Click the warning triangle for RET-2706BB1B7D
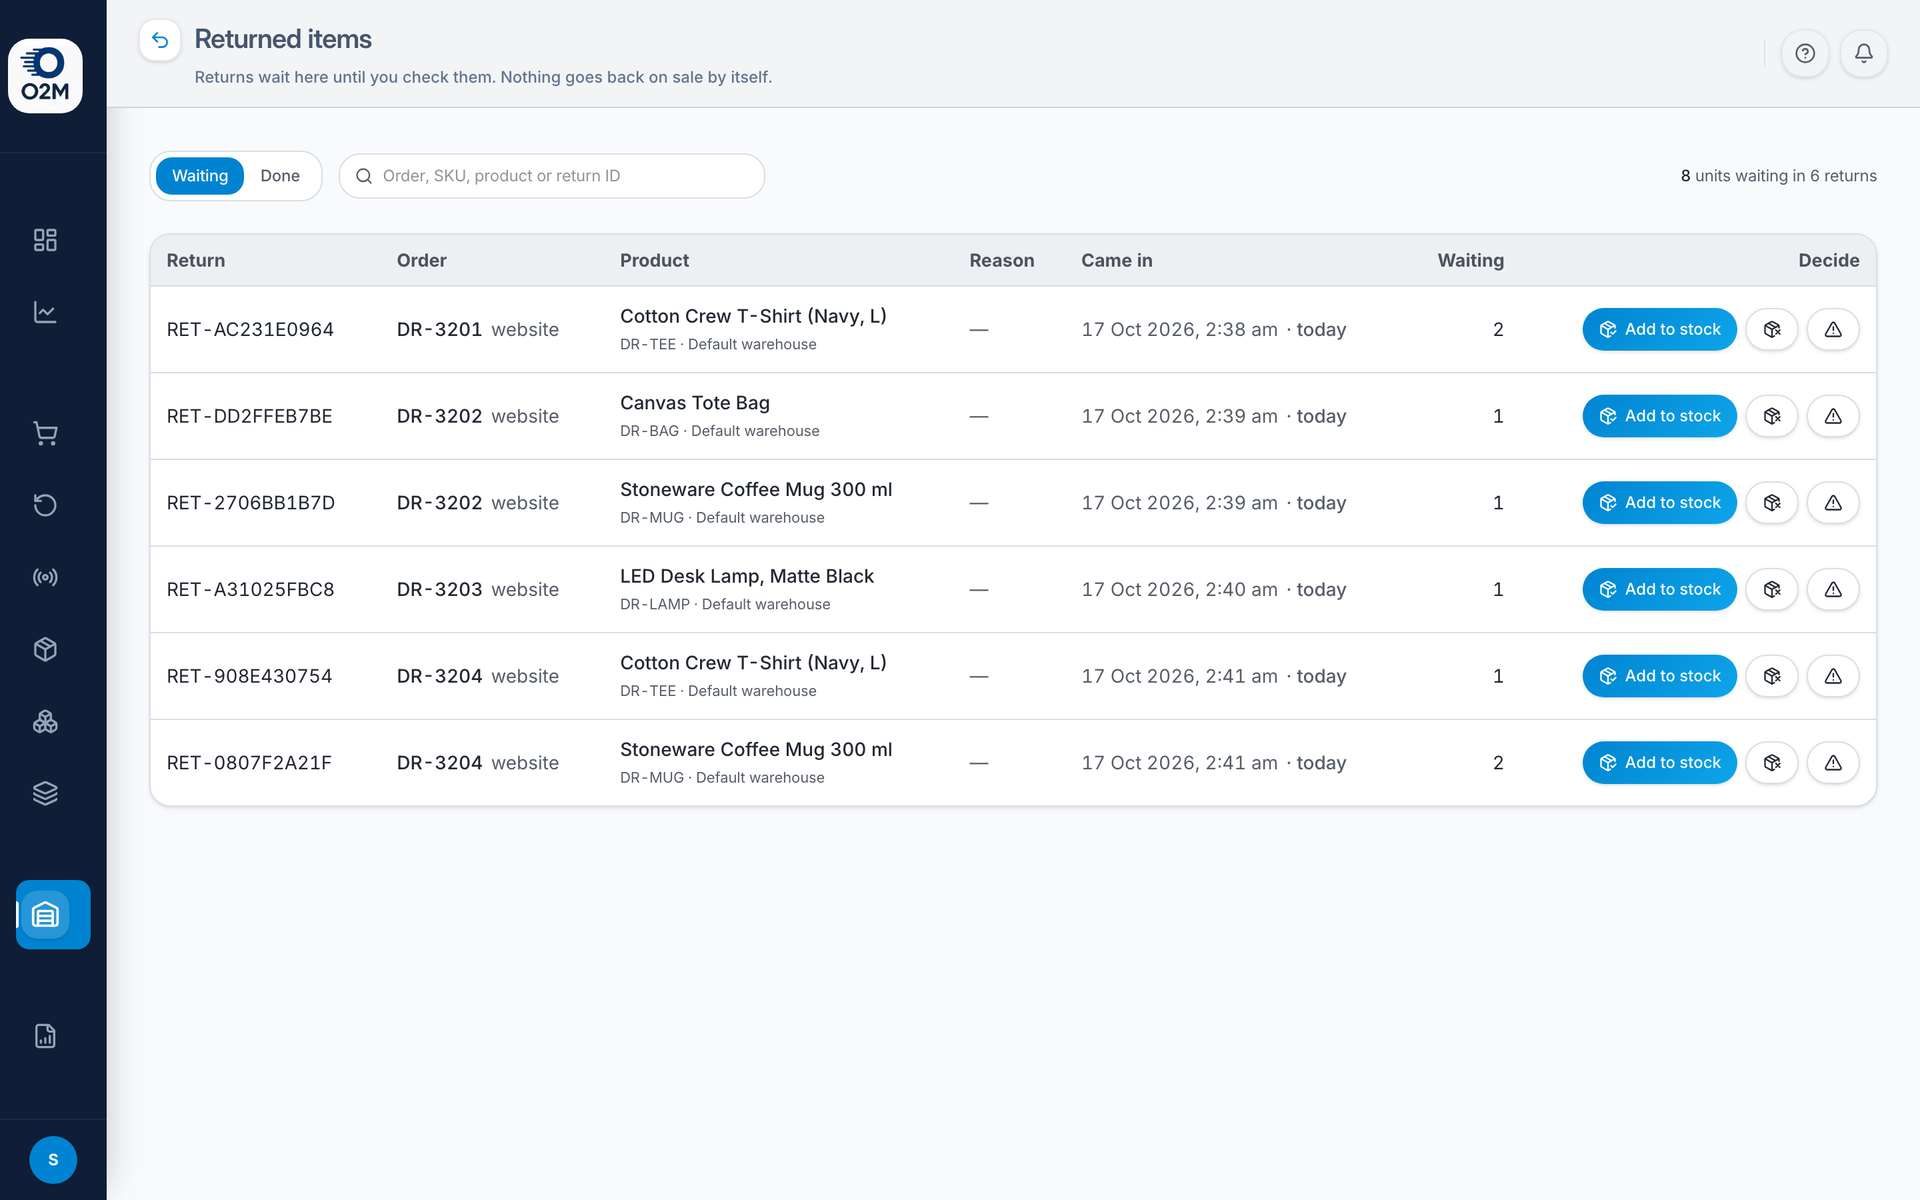The width and height of the screenshot is (1920, 1200). pos(1833,503)
